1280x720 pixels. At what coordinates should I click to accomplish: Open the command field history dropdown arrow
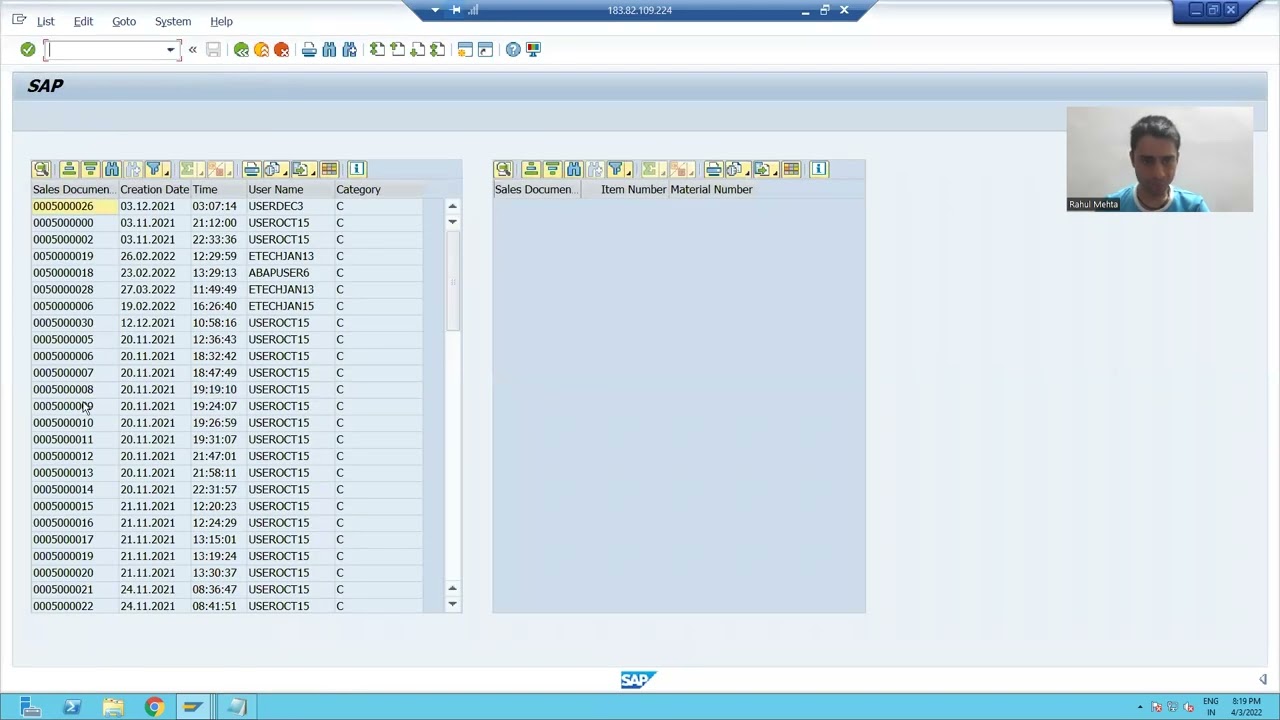[170, 49]
